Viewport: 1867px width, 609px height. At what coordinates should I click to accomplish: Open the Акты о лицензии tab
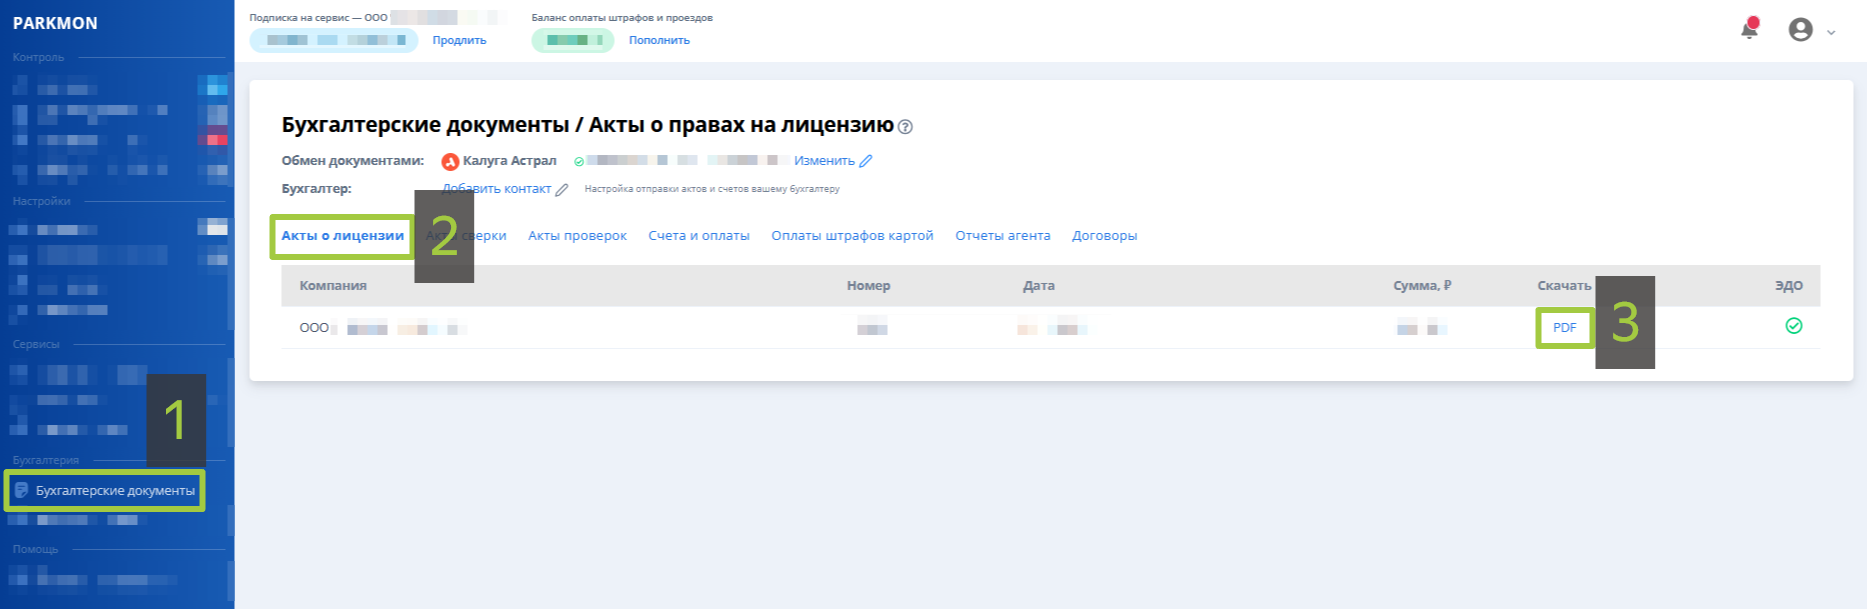pyautogui.click(x=342, y=236)
